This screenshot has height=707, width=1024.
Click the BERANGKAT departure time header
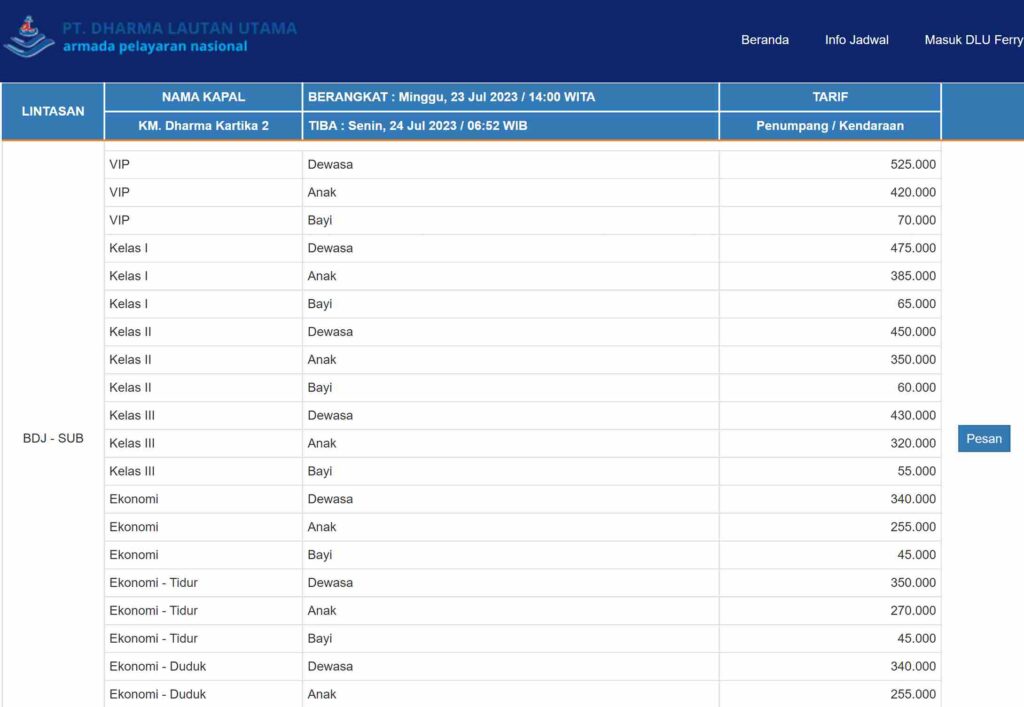point(451,97)
